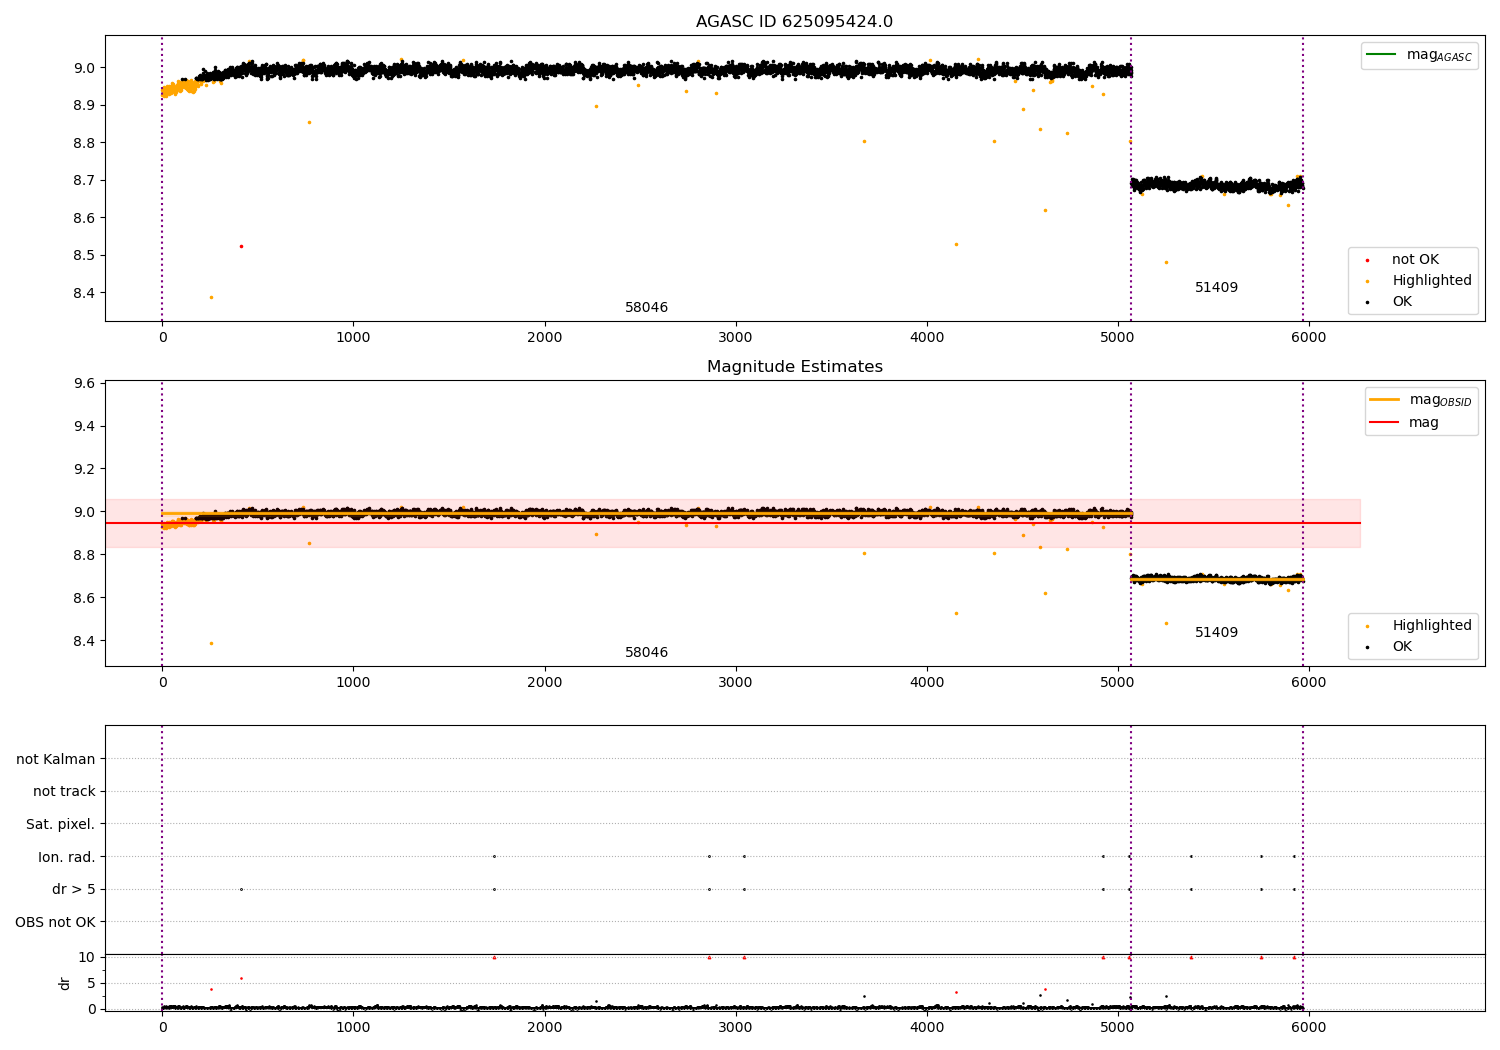Click the '8.7' y-axis tick in top plot
1500x1050 pixels.
coord(84,181)
